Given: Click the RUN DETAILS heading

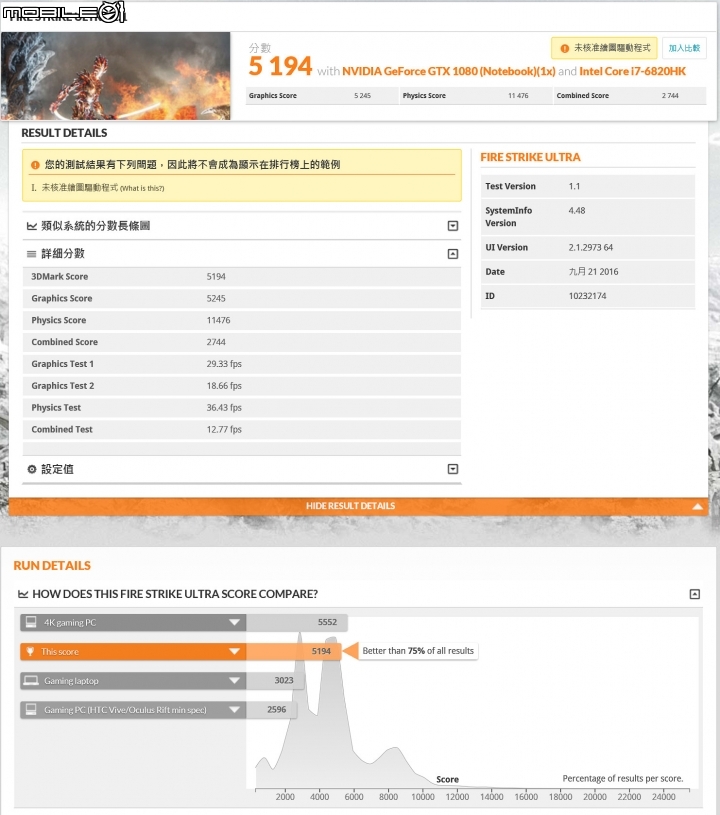Looking at the screenshot, I should pyautogui.click(x=52, y=566).
